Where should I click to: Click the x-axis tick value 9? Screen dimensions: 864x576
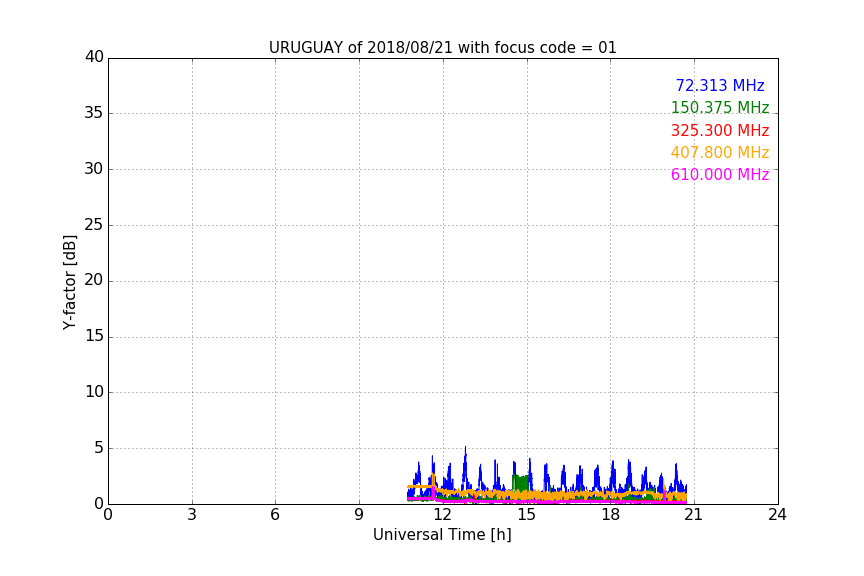[x=359, y=515]
